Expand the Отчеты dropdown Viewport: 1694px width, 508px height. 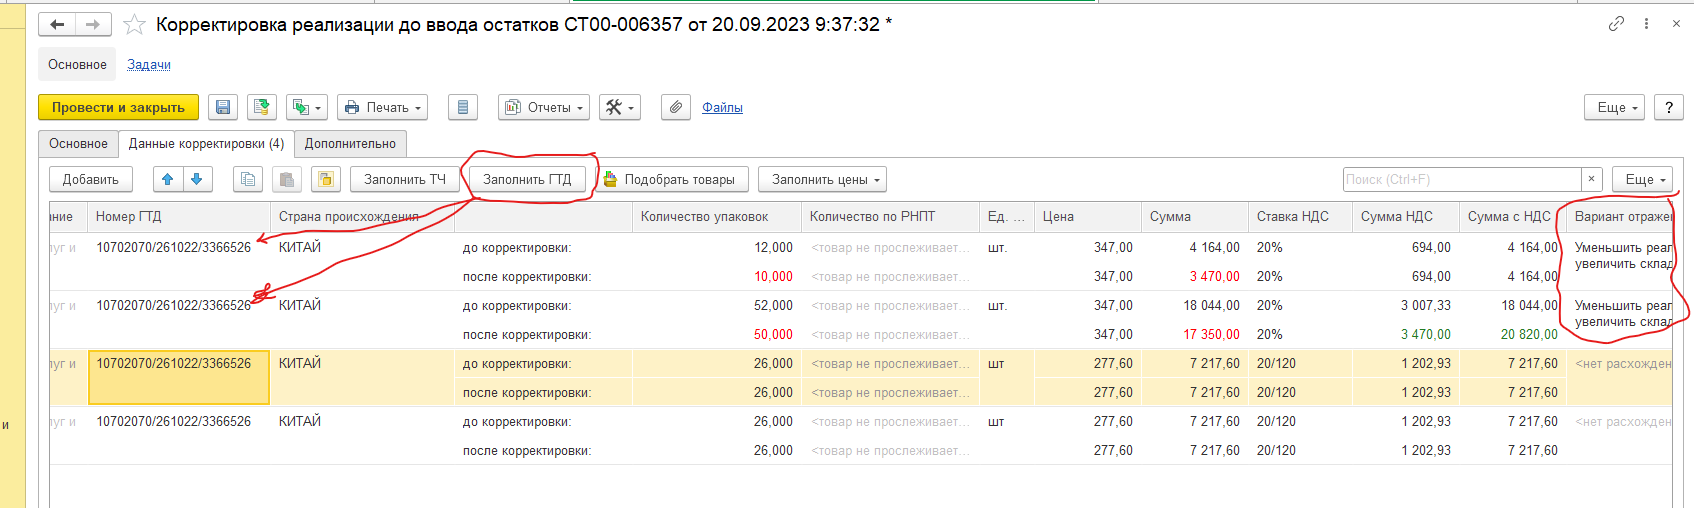pyautogui.click(x=544, y=107)
